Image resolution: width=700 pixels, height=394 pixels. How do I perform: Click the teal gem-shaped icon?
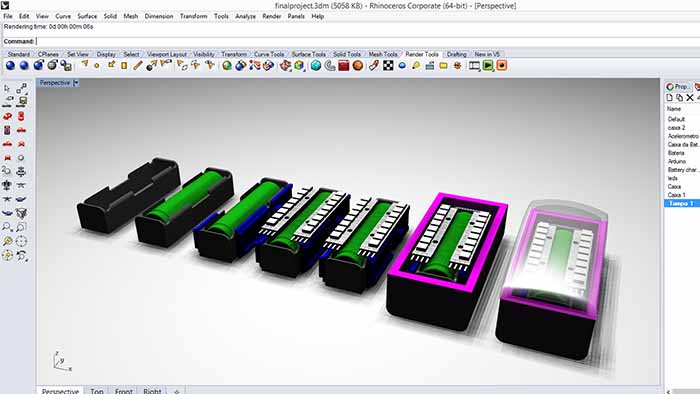(x=316, y=66)
